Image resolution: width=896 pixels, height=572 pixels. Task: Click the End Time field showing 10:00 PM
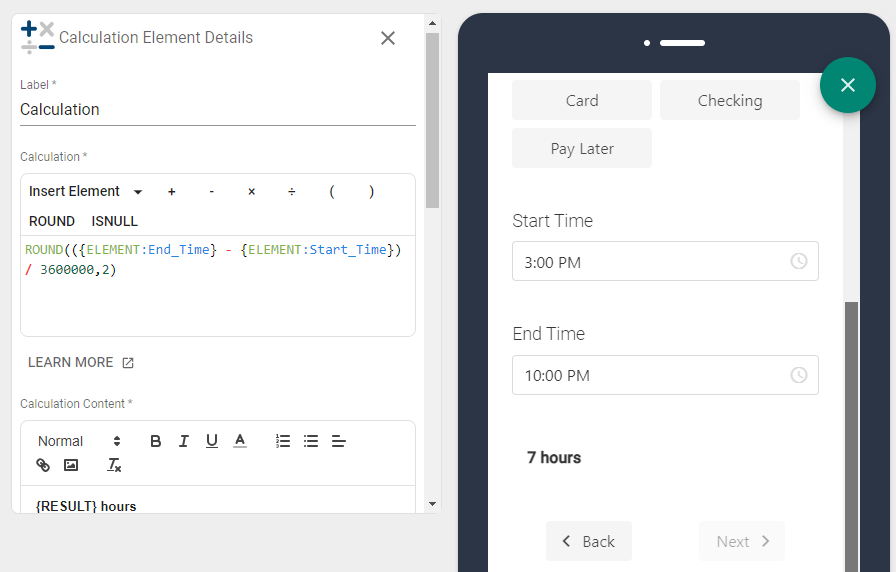pos(665,375)
